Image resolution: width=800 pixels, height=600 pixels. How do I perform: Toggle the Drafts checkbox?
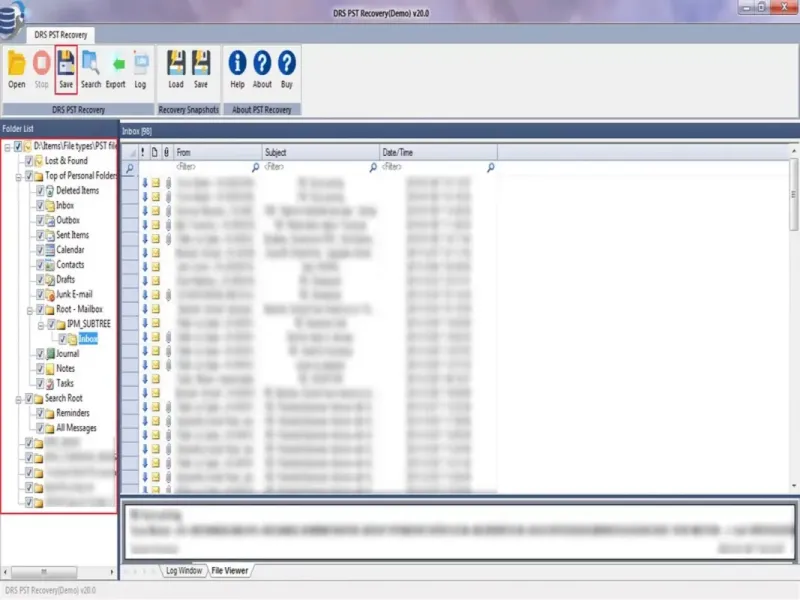point(40,280)
